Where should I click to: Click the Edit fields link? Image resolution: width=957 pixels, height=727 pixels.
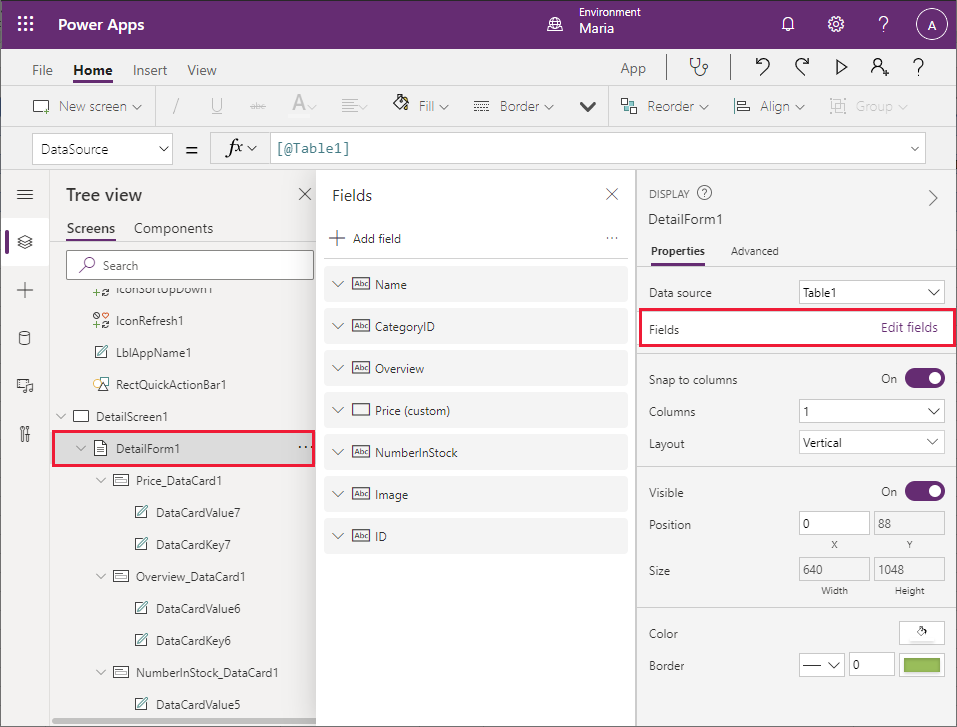(x=908, y=328)
